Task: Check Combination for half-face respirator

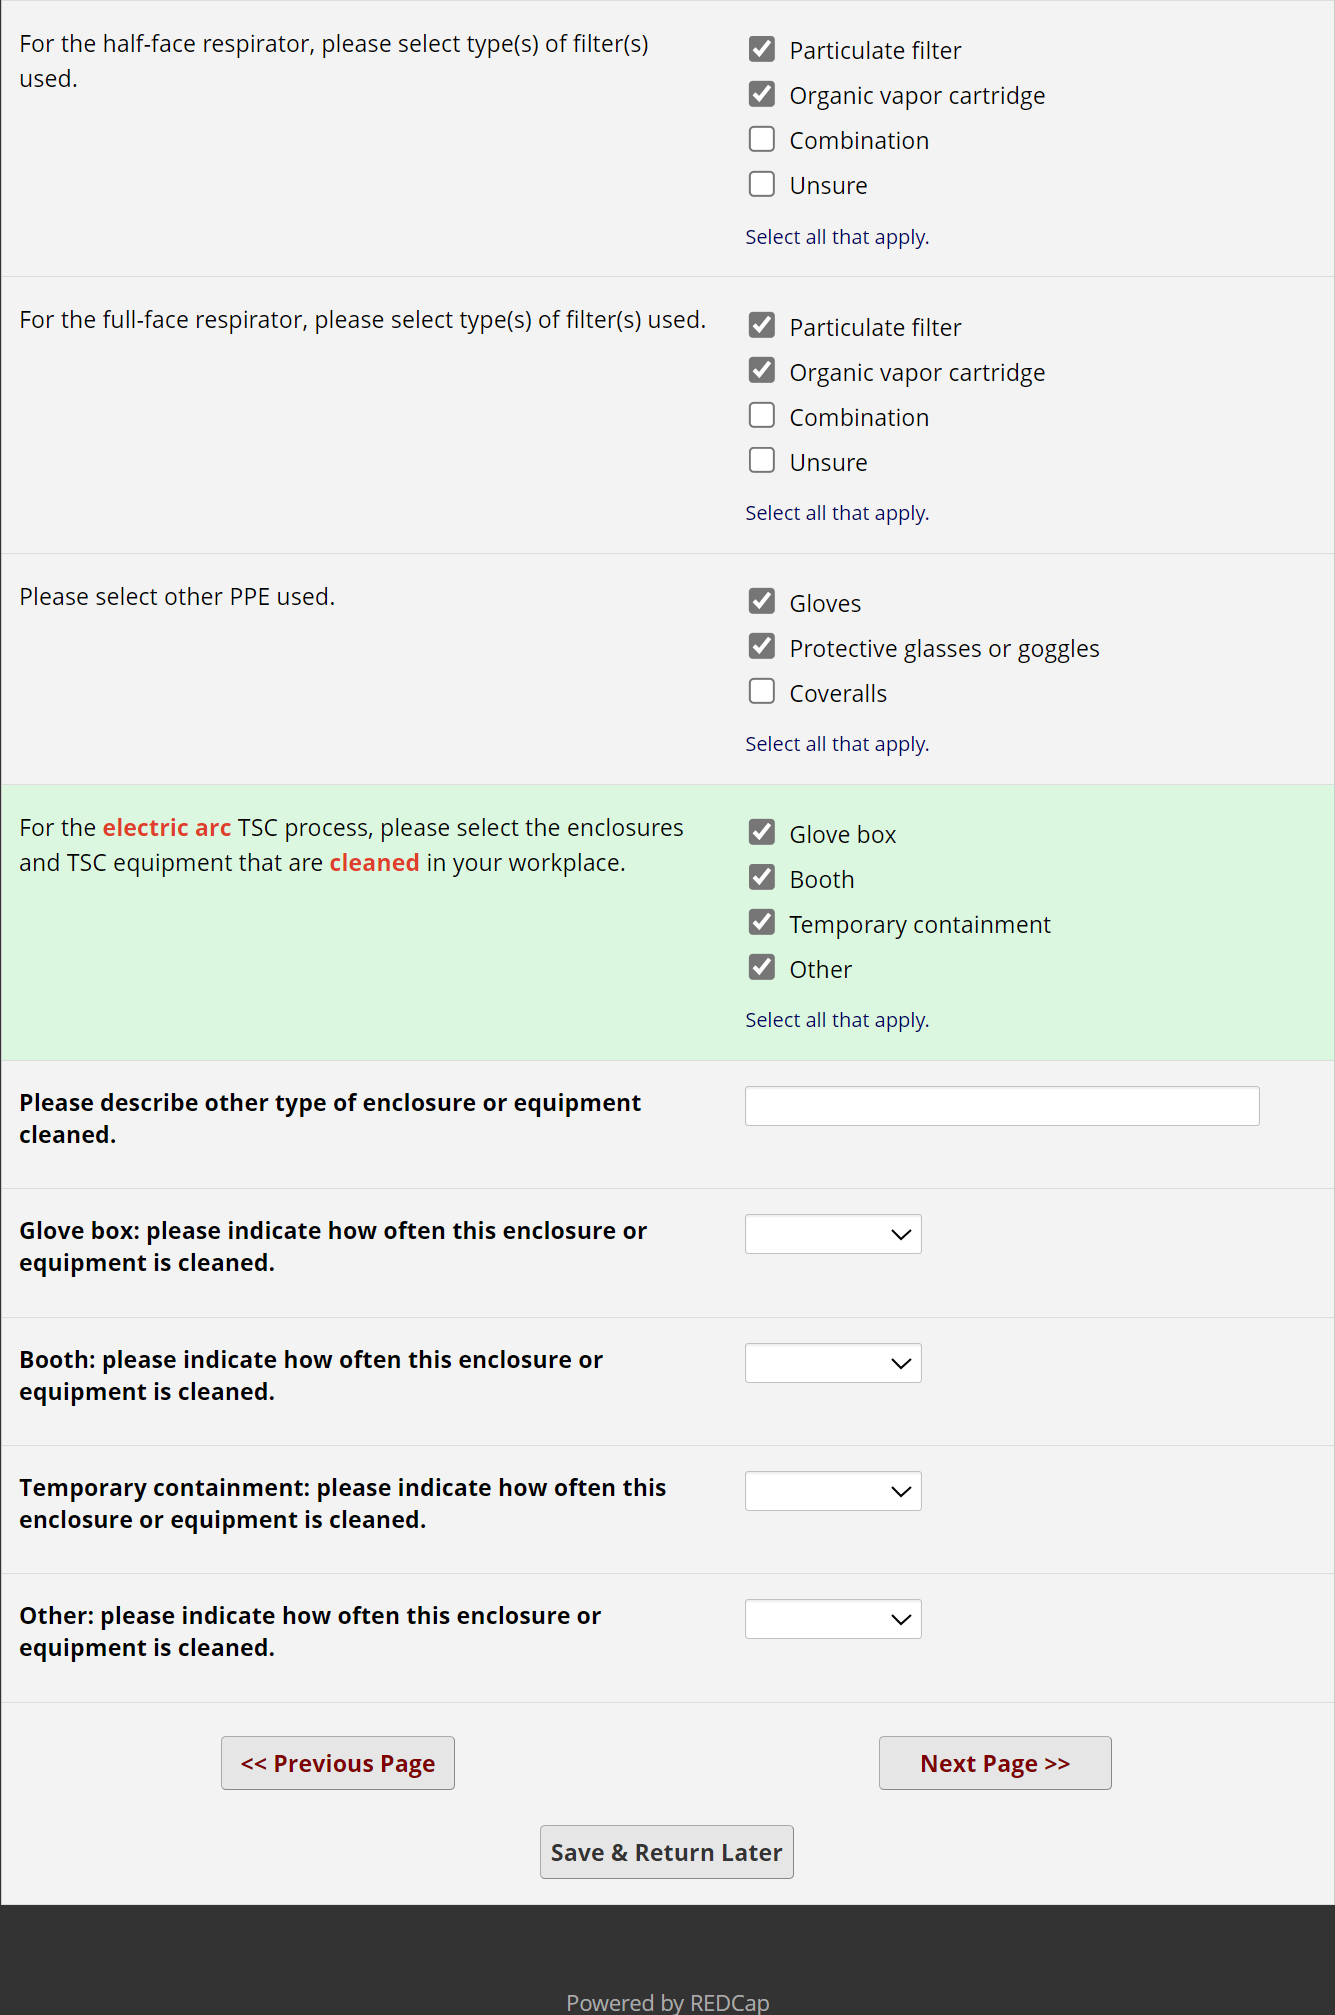Action: tap(762, 139)
